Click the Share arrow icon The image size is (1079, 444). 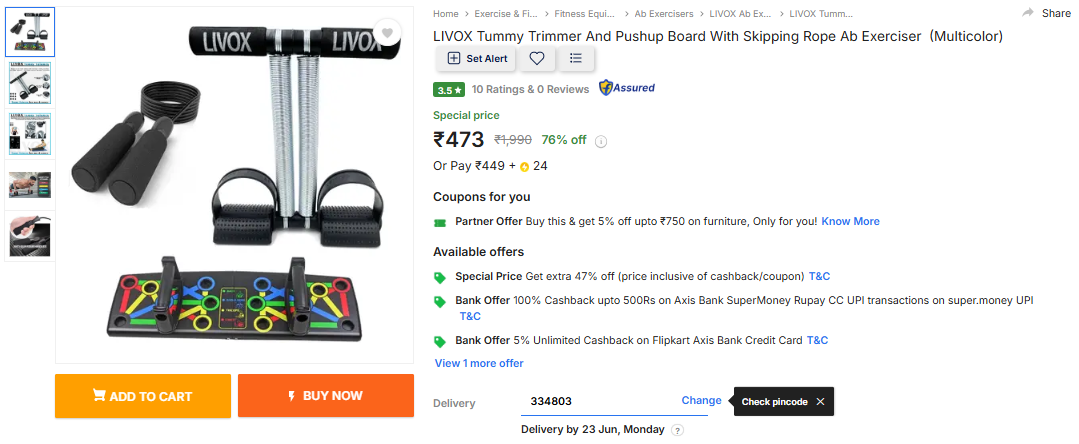pyautogui.click(x=1028, y=13)
